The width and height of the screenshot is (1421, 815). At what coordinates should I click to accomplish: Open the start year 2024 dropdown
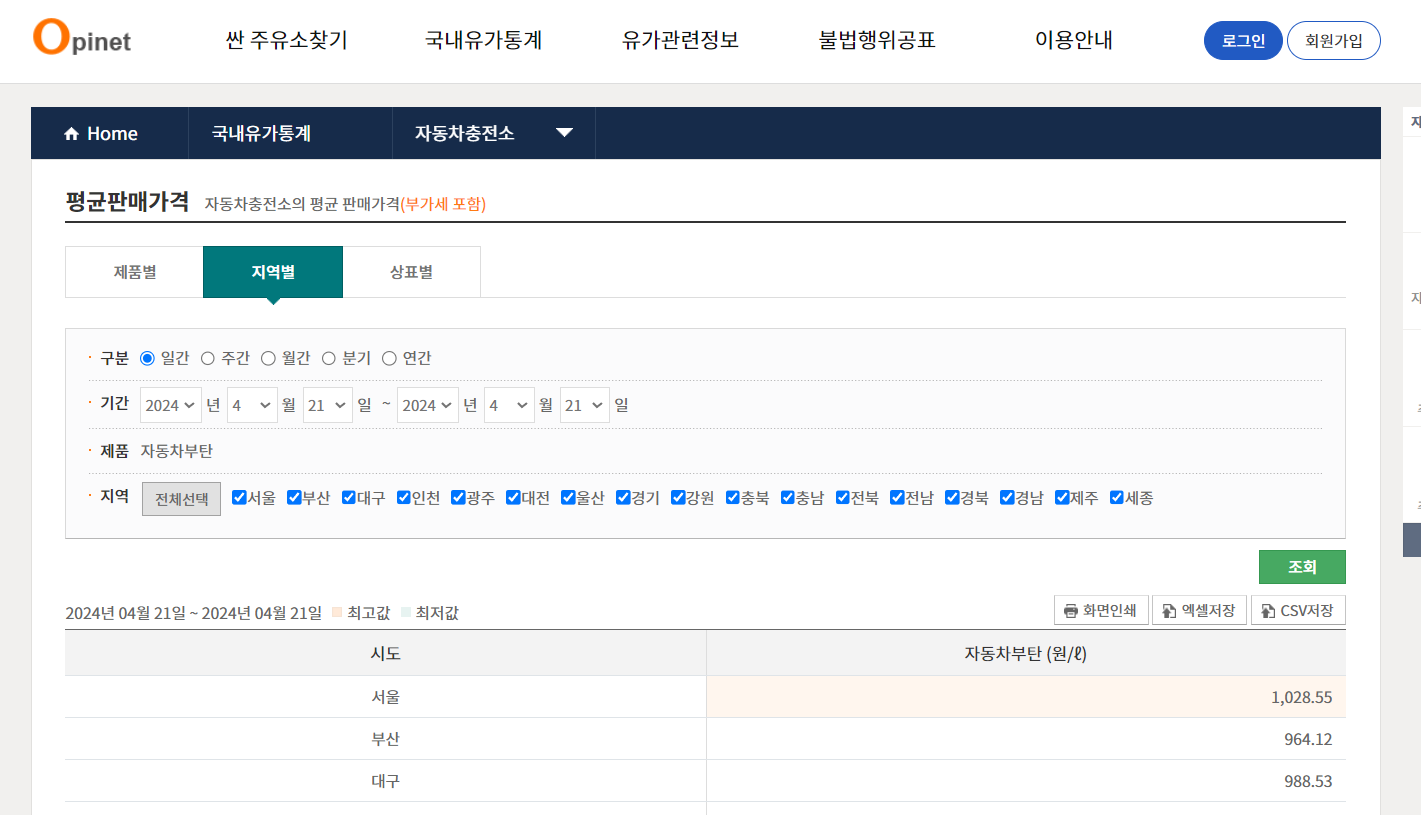tap(170, 404)
